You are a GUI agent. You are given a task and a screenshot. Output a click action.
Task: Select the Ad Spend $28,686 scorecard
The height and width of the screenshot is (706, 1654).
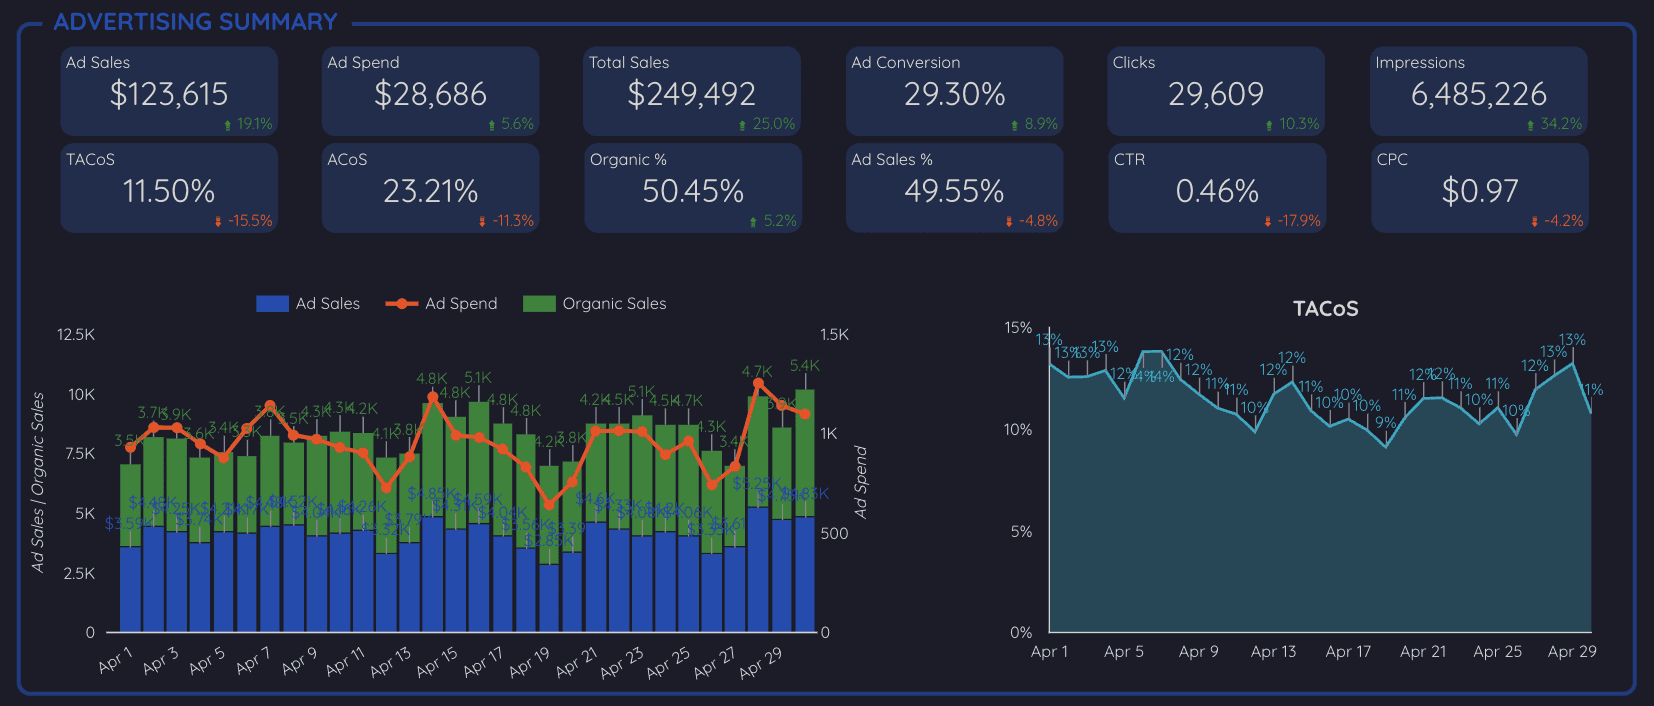(430, 91)
